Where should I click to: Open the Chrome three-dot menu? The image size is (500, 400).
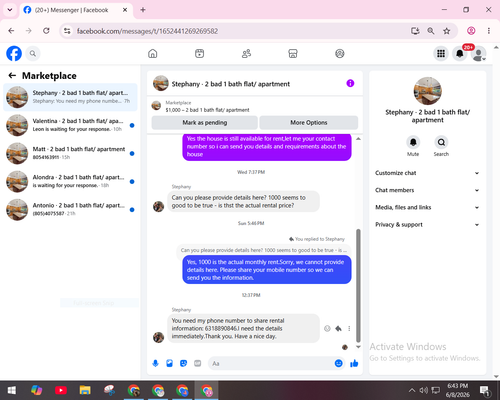tap(489, 31)
